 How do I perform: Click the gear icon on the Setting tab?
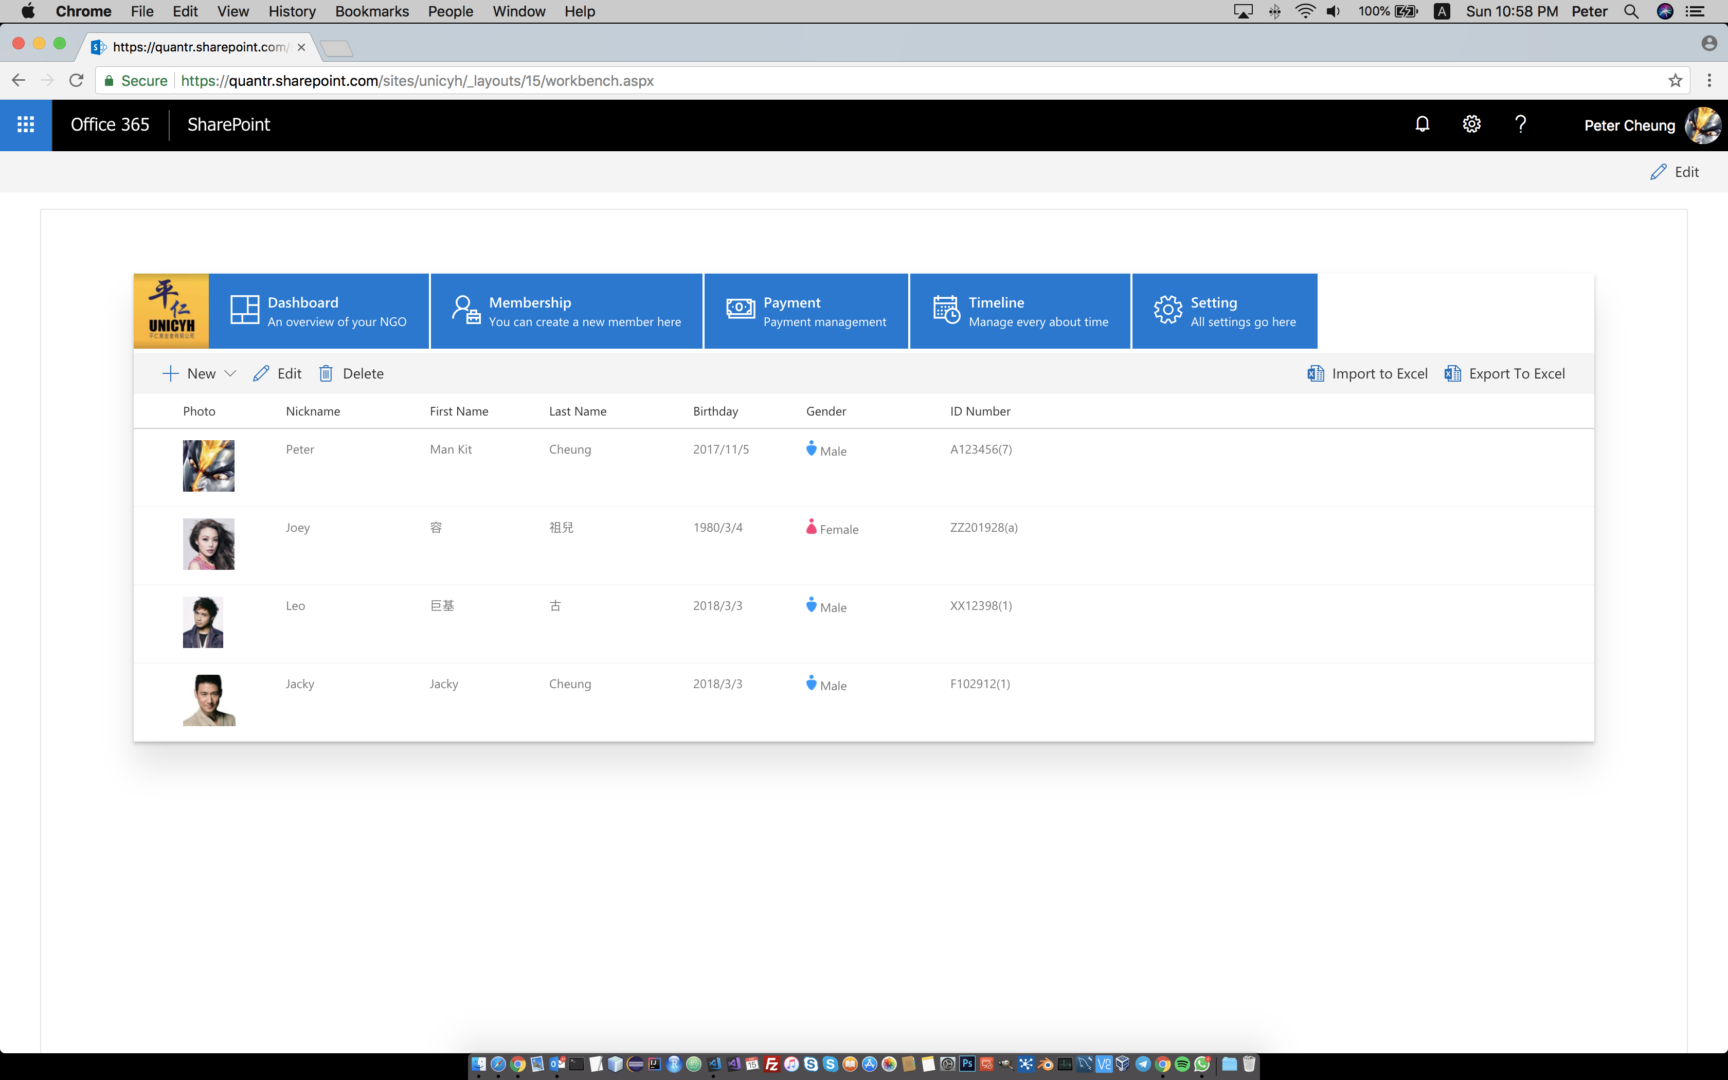click(x=1166, y=310)
